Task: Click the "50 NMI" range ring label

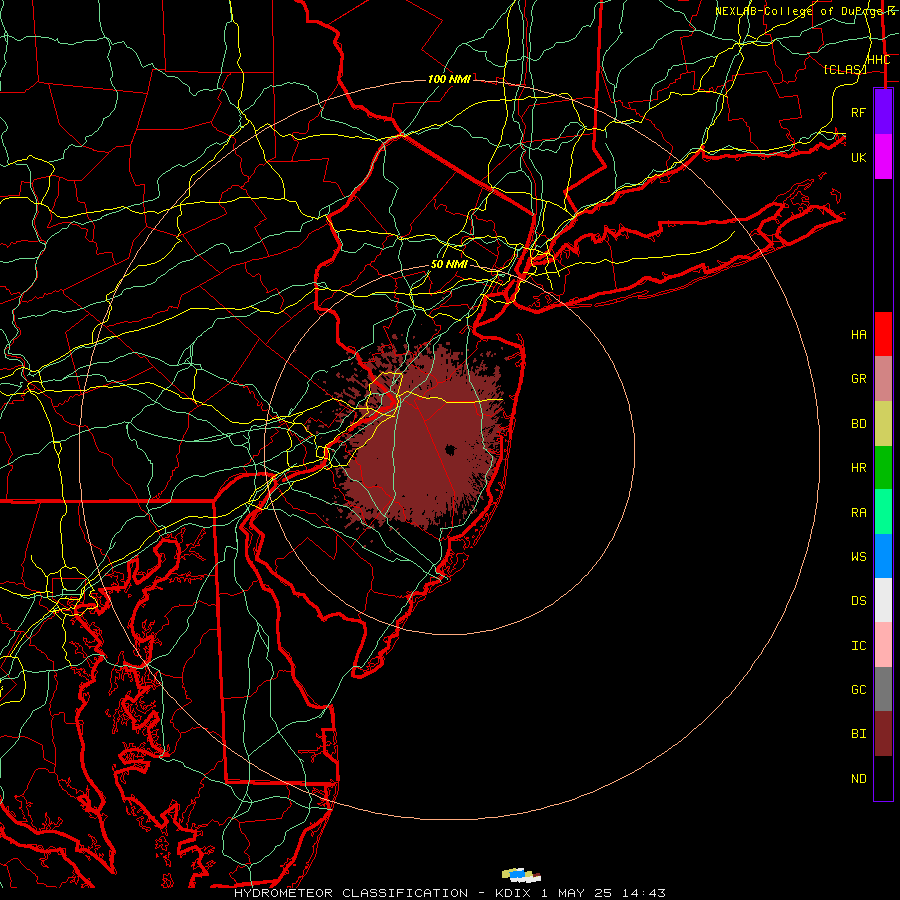Action: tap(449, 264)
